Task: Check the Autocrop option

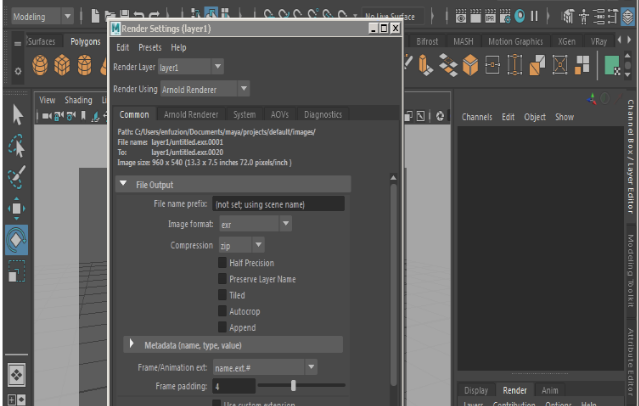Action: [x=222, y=311]
